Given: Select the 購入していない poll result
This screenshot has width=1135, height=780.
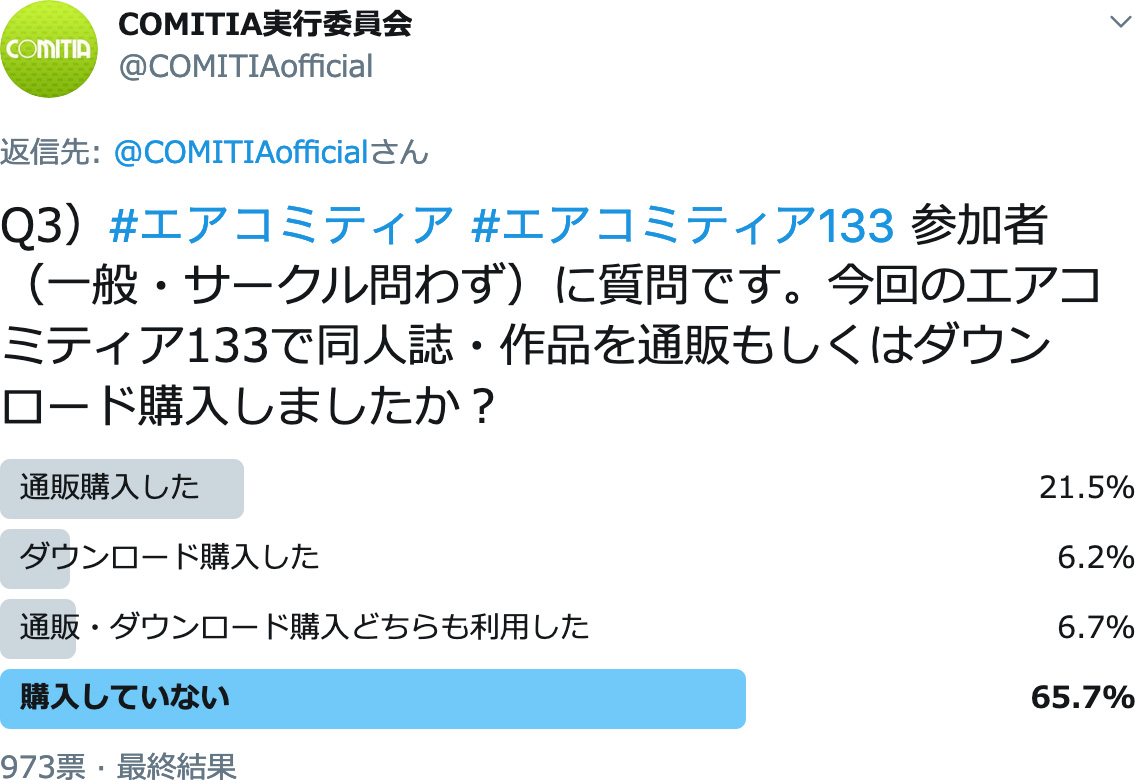Looking at the screenshot, I should [125, 697].
